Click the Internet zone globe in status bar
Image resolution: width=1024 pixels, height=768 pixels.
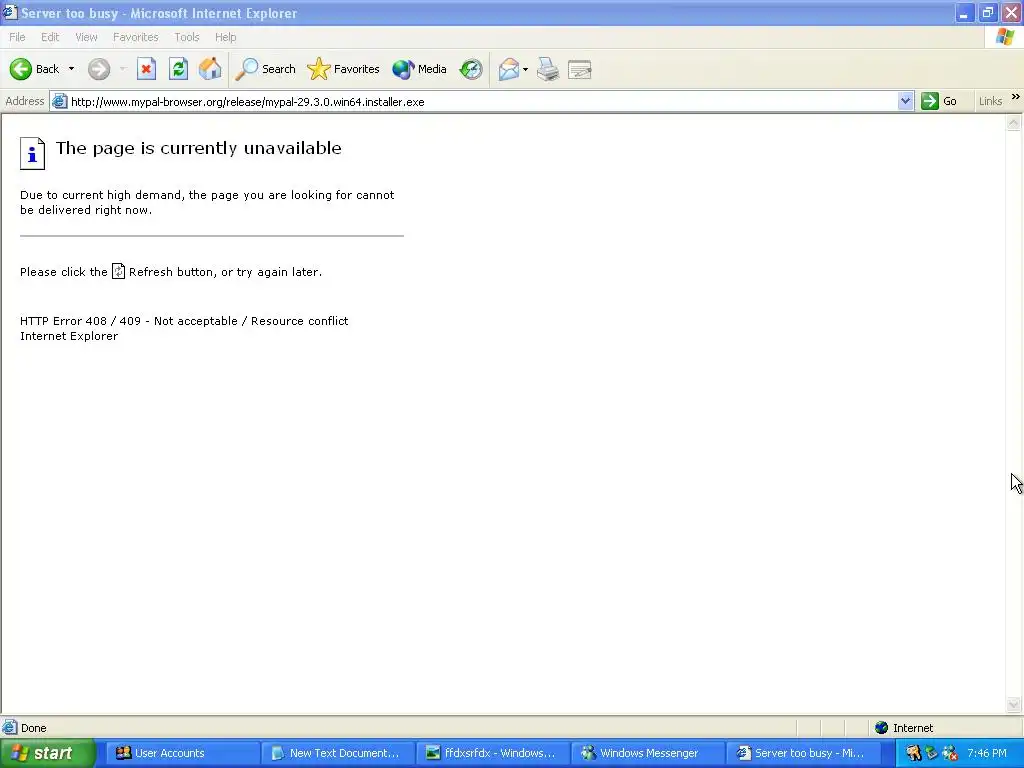[x=882, y=728]
